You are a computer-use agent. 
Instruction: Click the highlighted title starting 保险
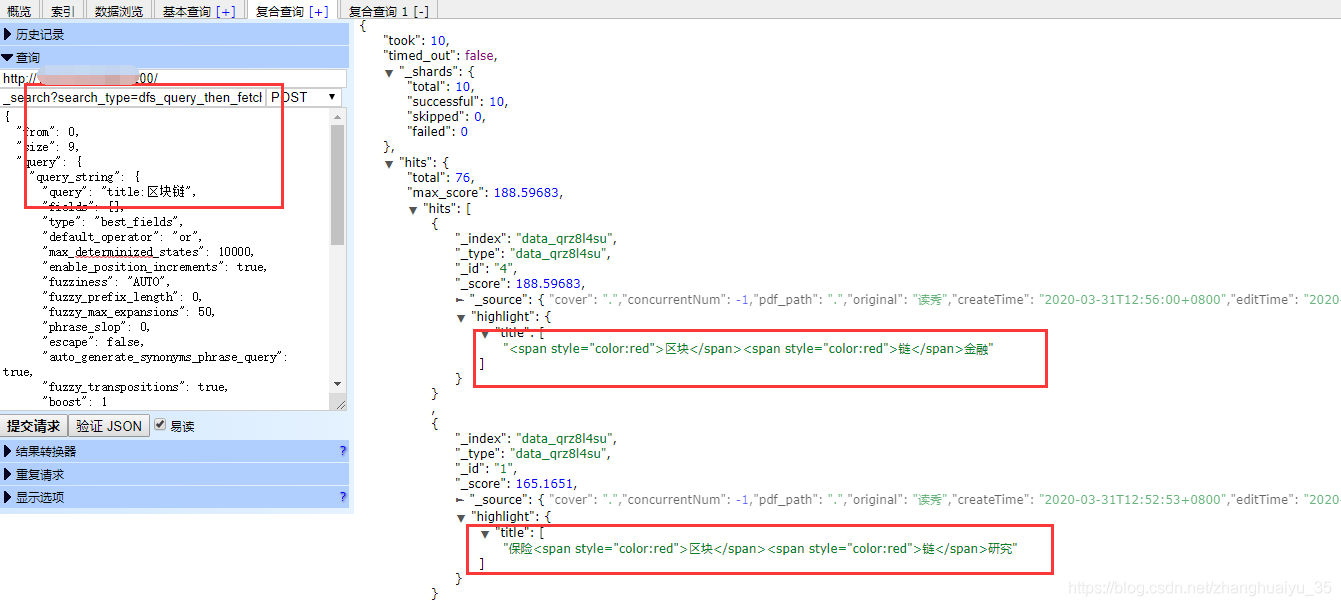click(760, 549)
